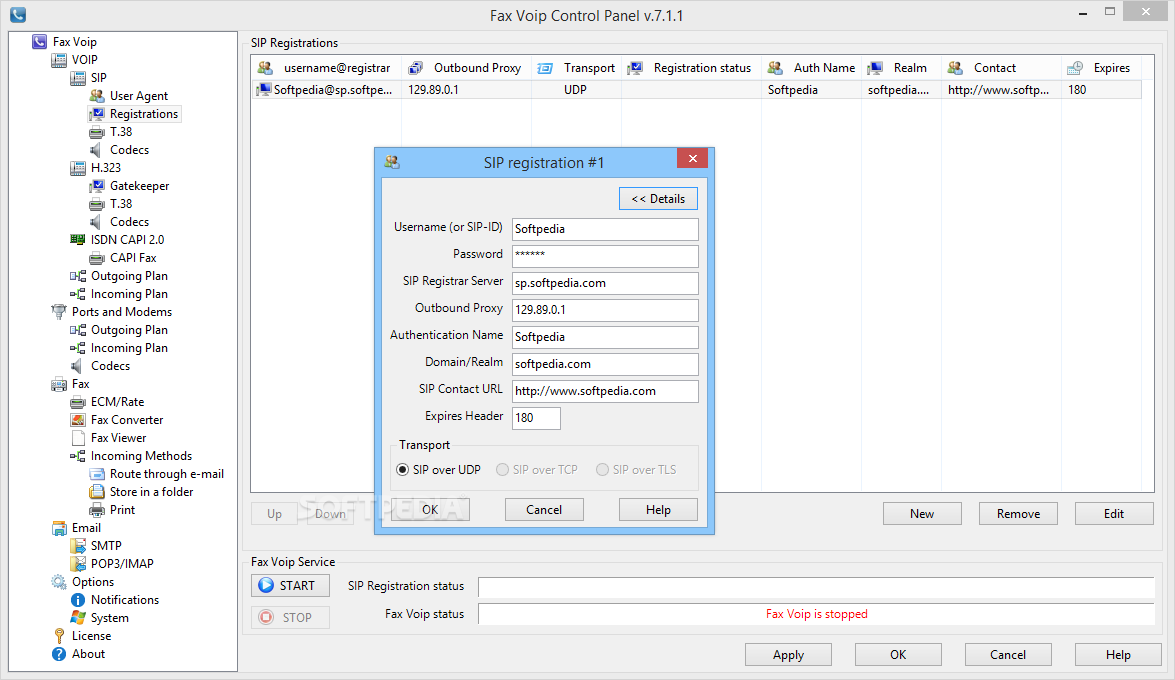Click the Expires column header clock icon
The height and width of the screenshot is (680, 1175).
point(1075,67)
